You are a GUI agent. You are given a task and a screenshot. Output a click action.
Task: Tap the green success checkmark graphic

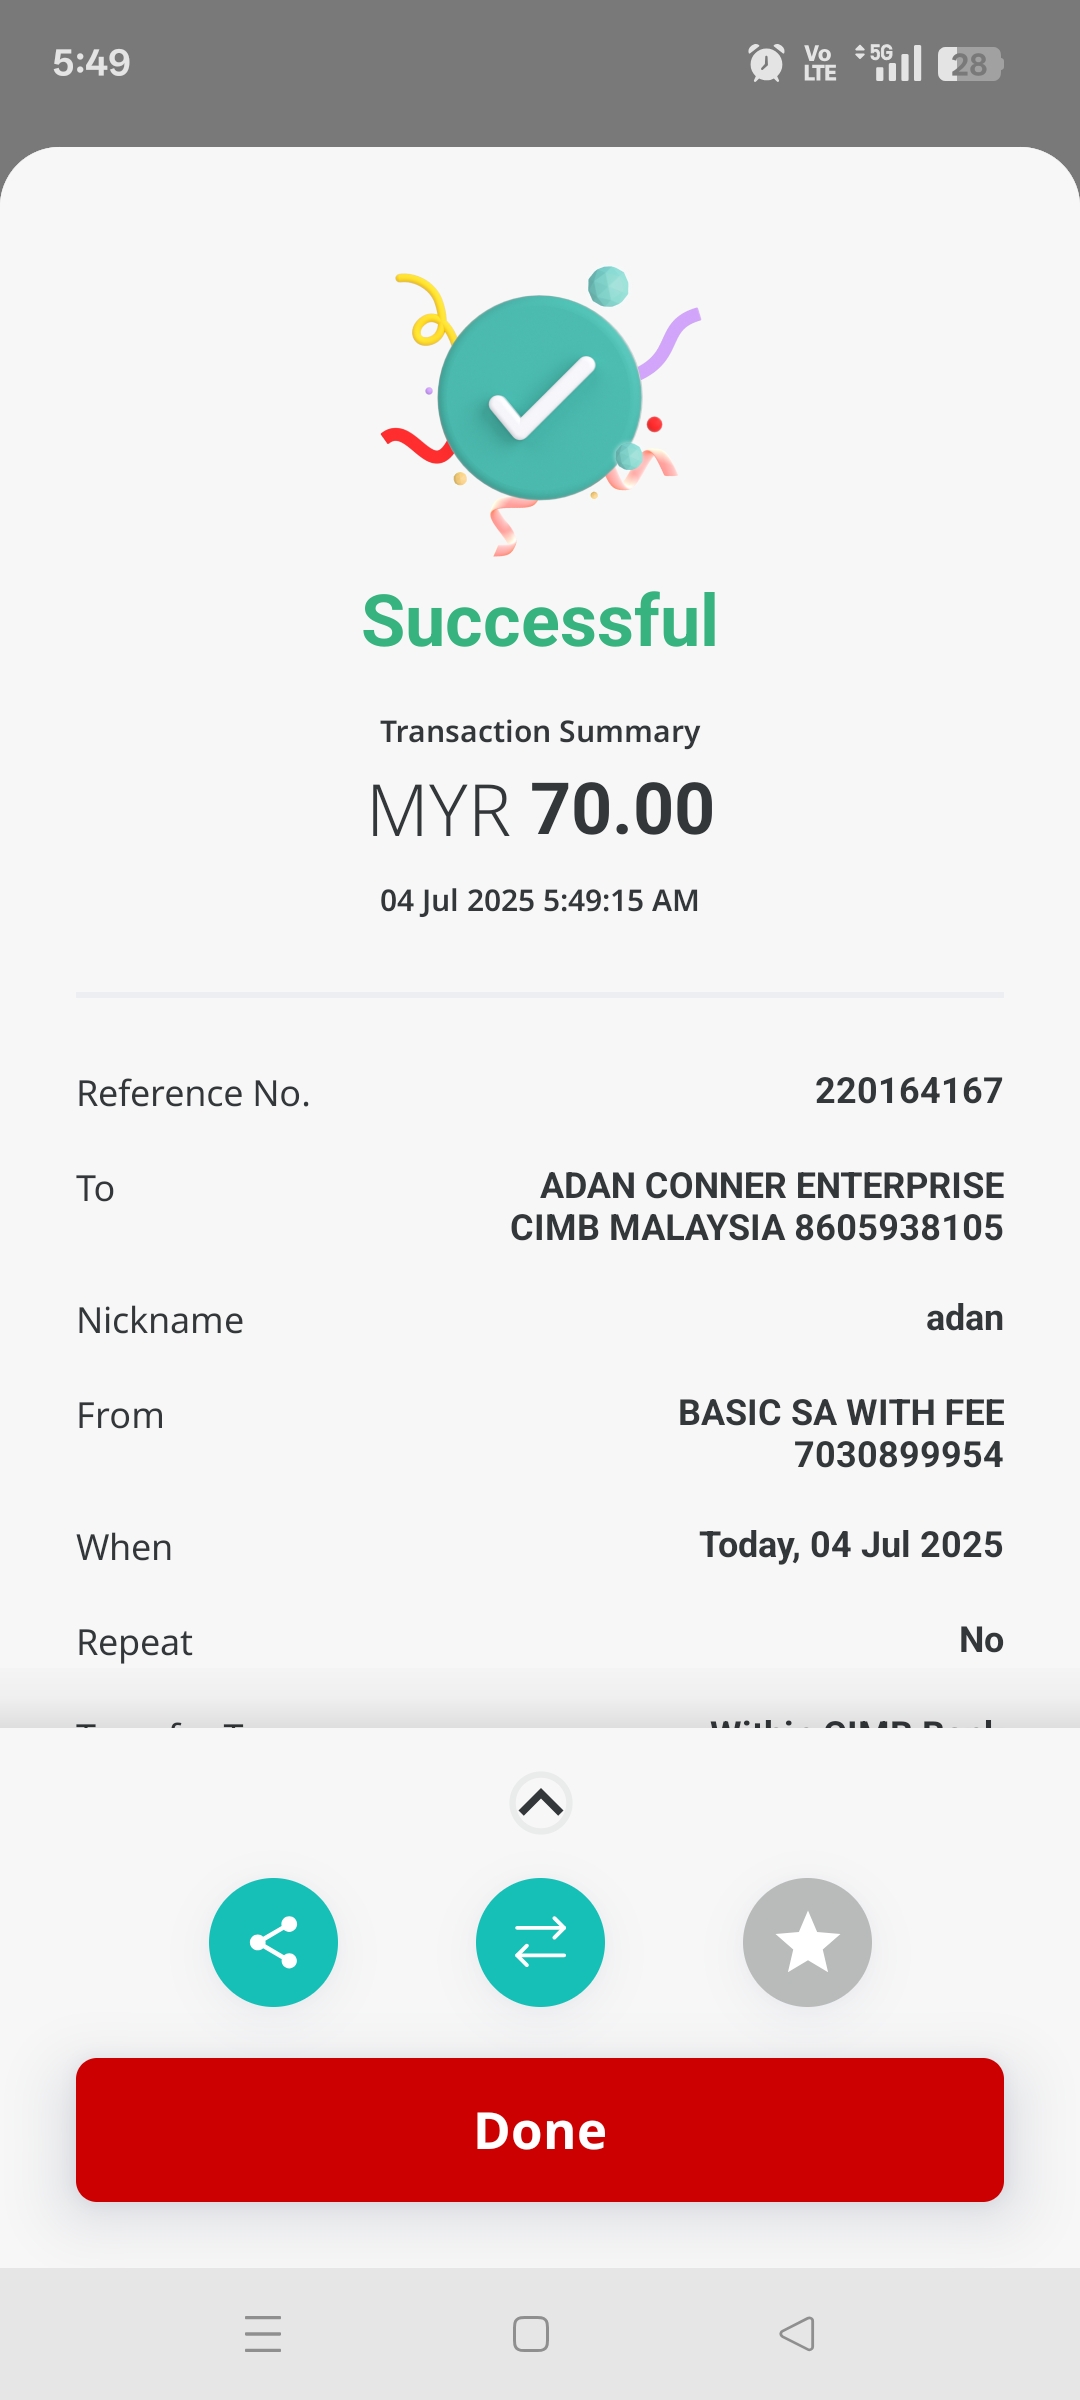[x=540, y=398]
